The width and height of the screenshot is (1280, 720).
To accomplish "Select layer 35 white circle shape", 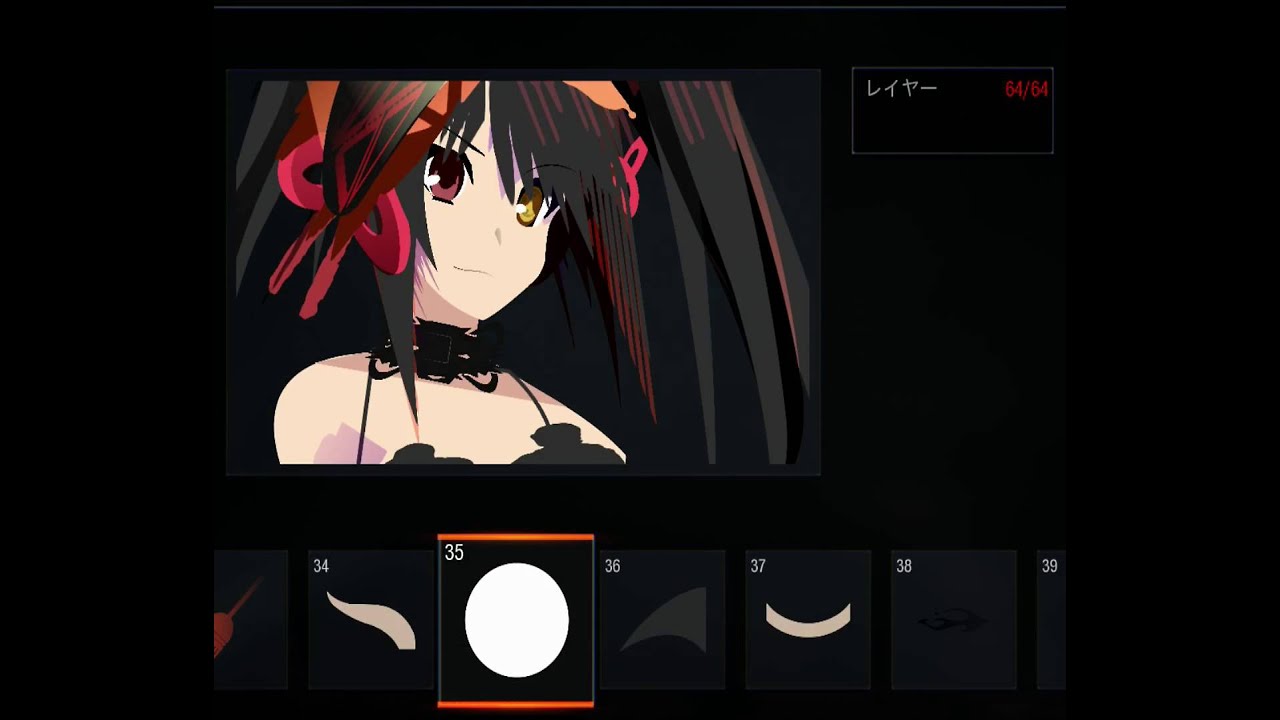I will [x=516, y=620].
